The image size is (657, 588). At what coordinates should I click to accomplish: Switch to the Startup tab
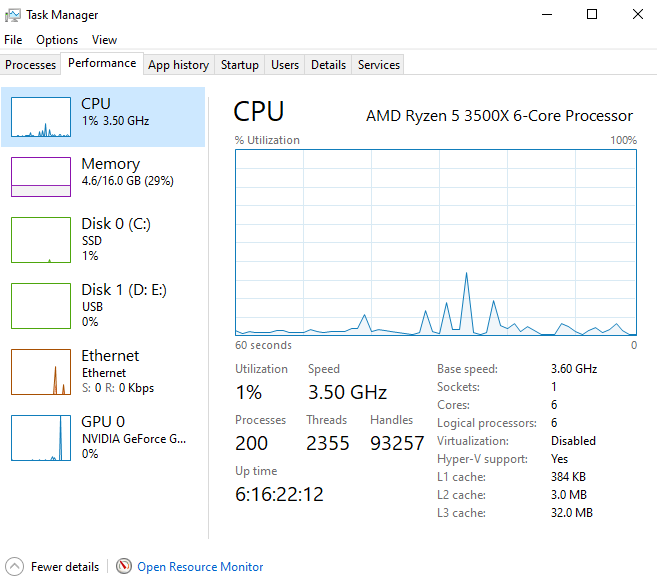[x=240, y=65]
